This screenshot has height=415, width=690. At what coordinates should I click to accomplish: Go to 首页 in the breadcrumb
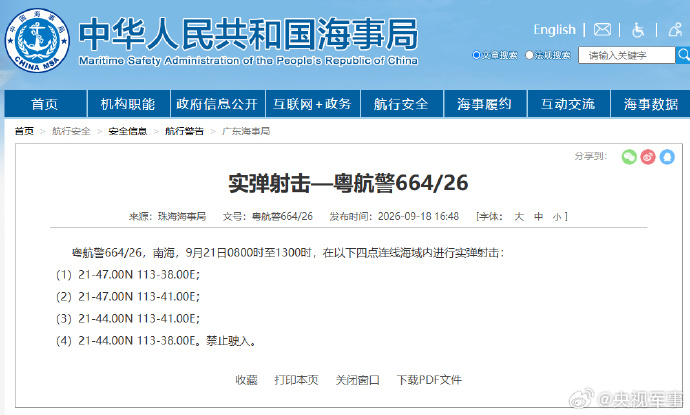24,131
